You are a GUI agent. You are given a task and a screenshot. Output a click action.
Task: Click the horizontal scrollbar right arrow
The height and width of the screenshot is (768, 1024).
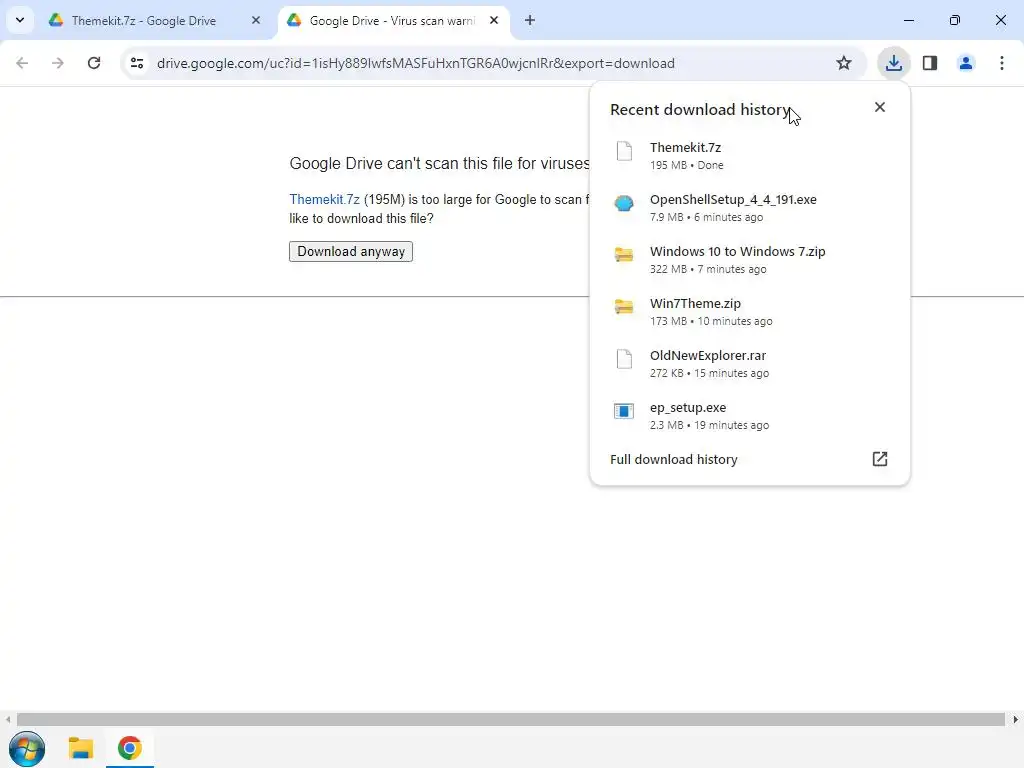pyautogui.click(x=1016, y=719)
